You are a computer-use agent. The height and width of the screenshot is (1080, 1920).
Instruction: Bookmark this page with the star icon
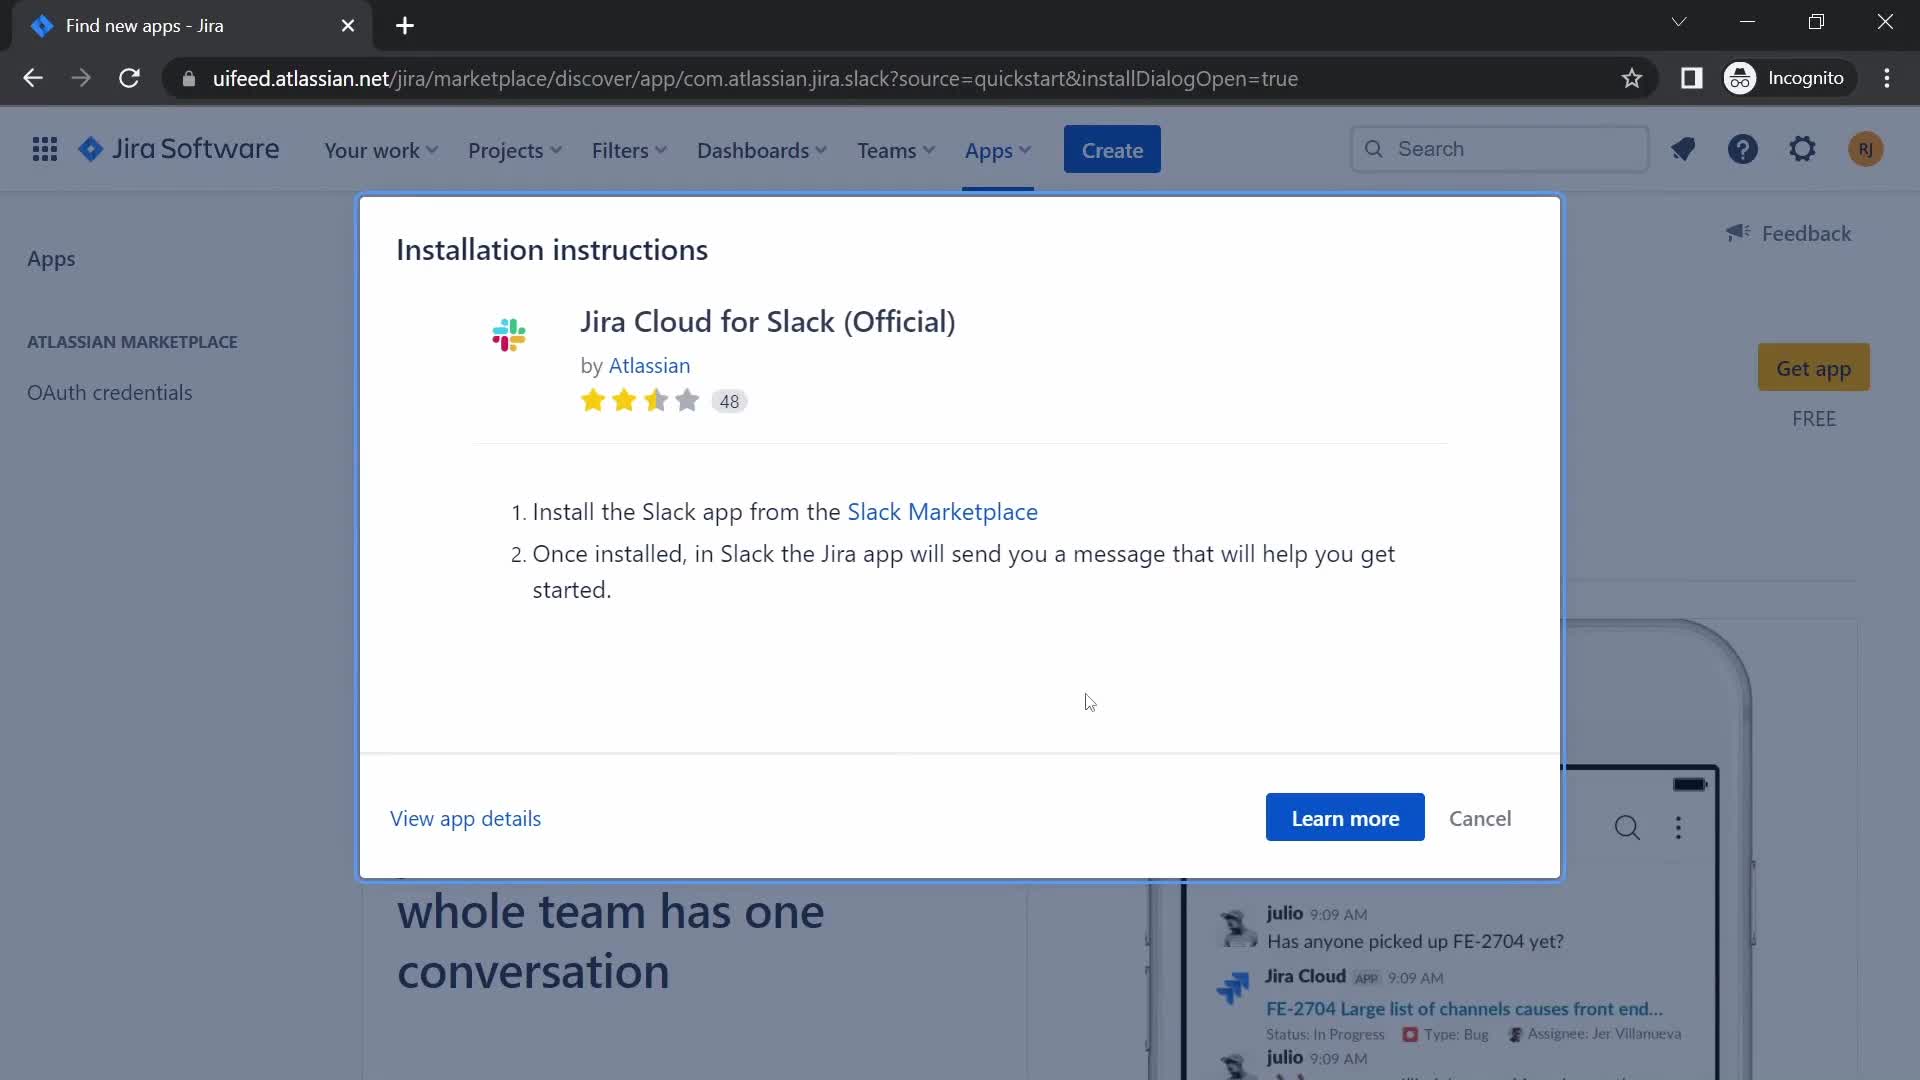[x=1632, y=78]
